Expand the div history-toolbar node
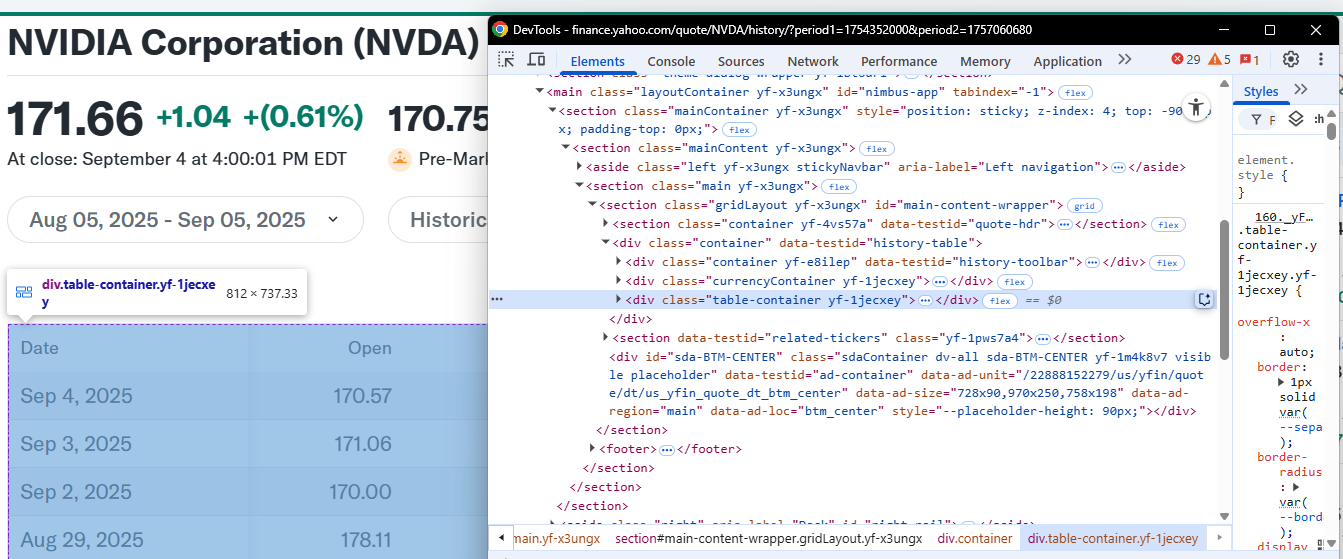 [x=618, y=262]
